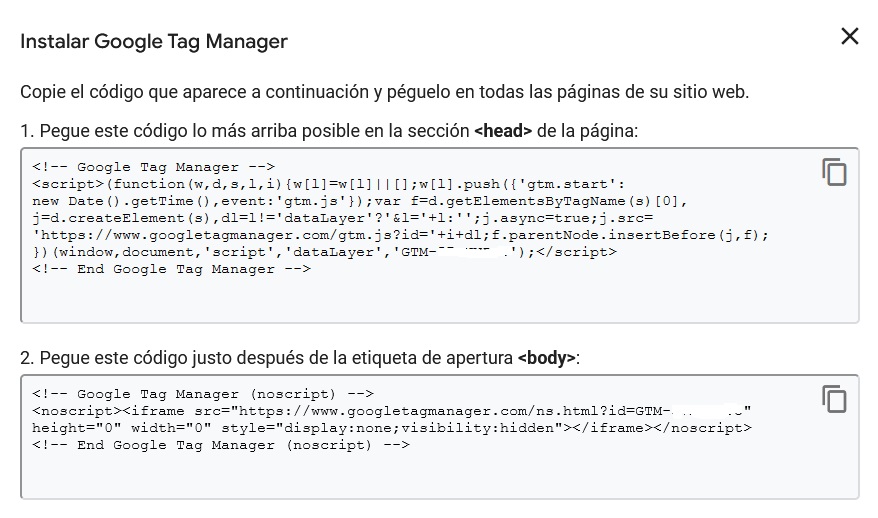Click the '<!-- End Google Tag Manager (noscript) -->' line
The width and height of the screenshot is (878, 518).
pyautogui.click(x=221, y=445)
